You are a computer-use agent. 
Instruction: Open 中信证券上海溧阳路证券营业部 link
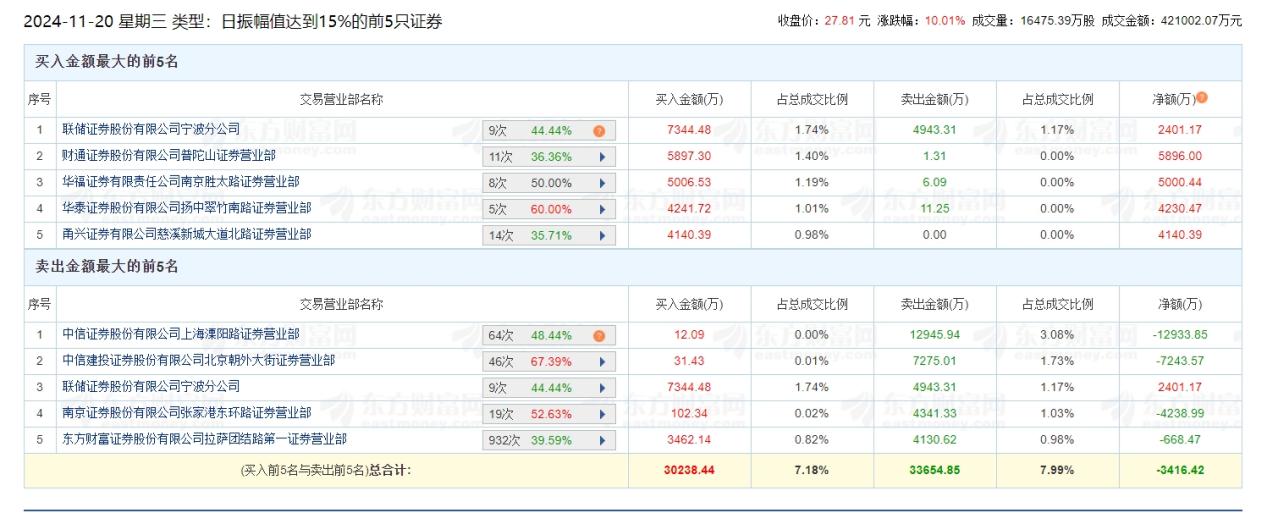tap(180, 334)
